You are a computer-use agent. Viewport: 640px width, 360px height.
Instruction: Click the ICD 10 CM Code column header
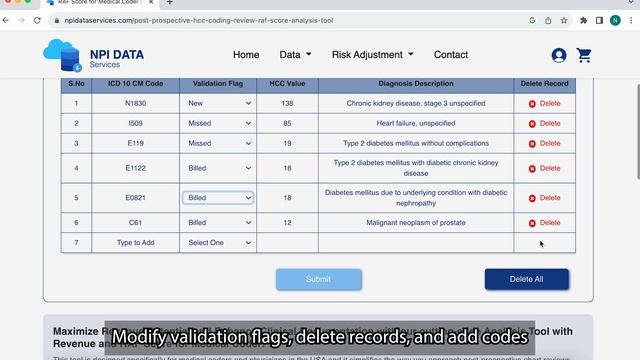click(136, 84)
